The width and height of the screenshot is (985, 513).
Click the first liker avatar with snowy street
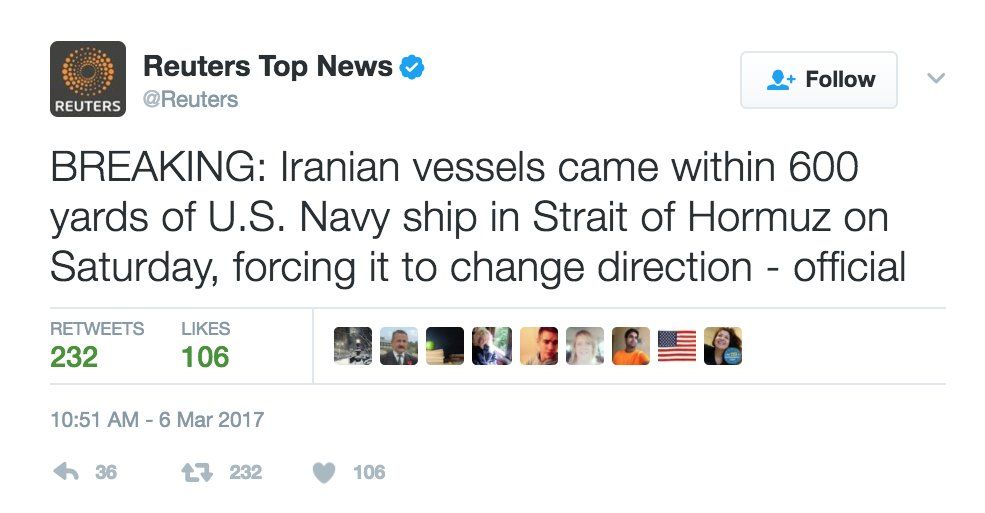(353, 346)
